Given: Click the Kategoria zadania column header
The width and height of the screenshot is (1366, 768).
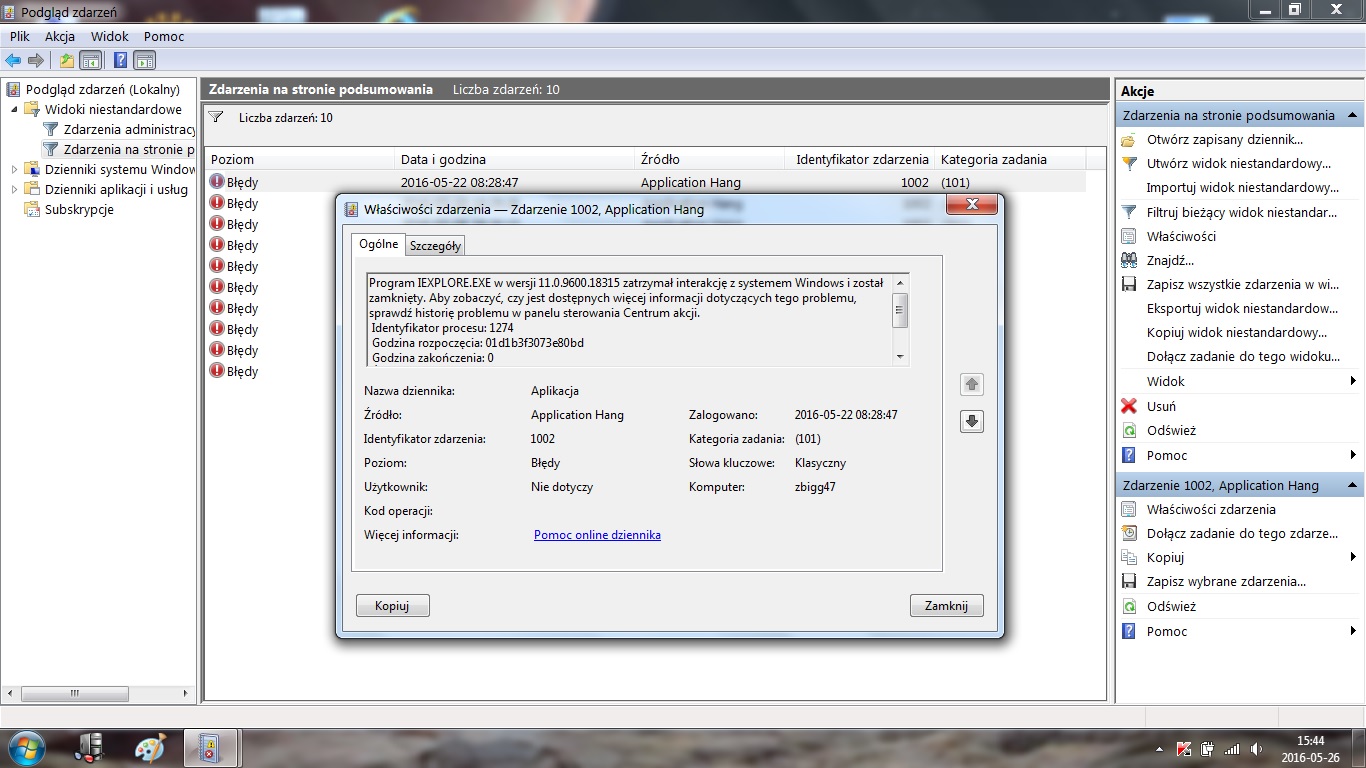Looking at the screenshot, I should tap(1010, 159).
